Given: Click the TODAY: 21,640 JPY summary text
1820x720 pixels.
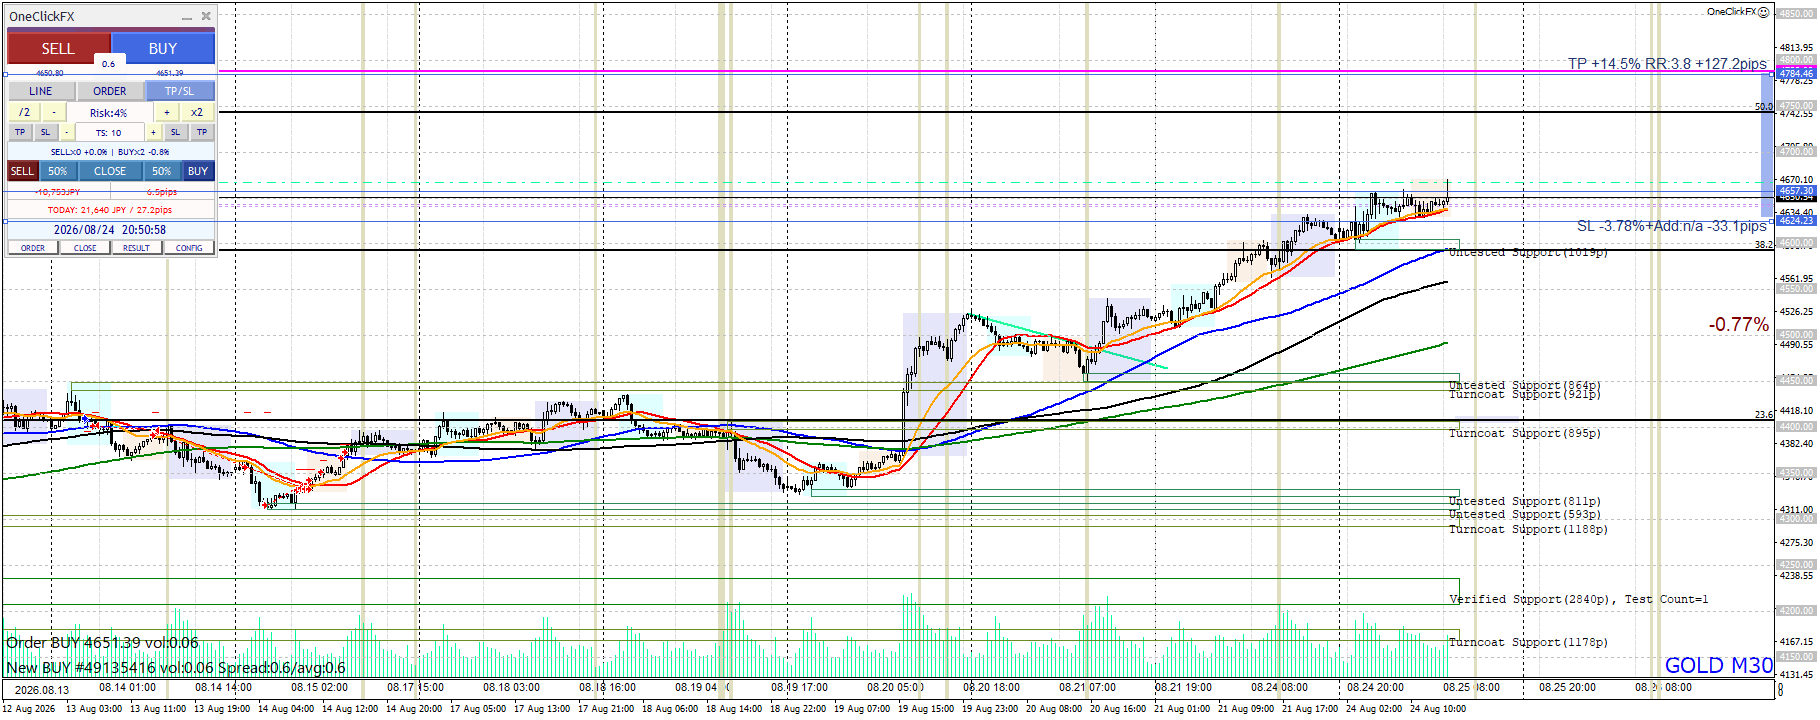Looking at the screenshot, I should pos(110,210).
